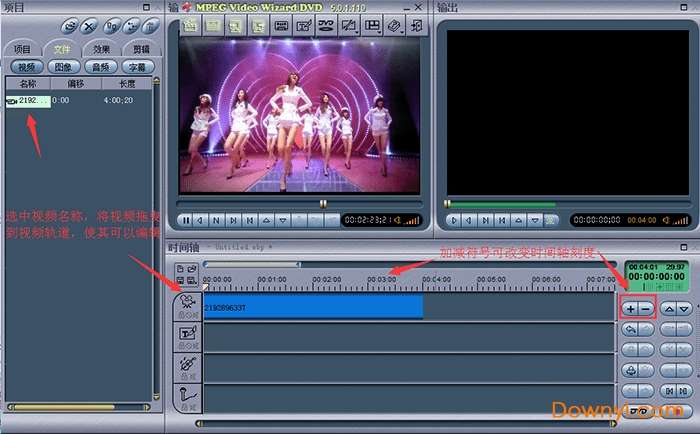Image resolution: width=700 pixels, height=434 pixels.
Task: Click the timeline zoom-out minus button
Action: pos(645,309)
